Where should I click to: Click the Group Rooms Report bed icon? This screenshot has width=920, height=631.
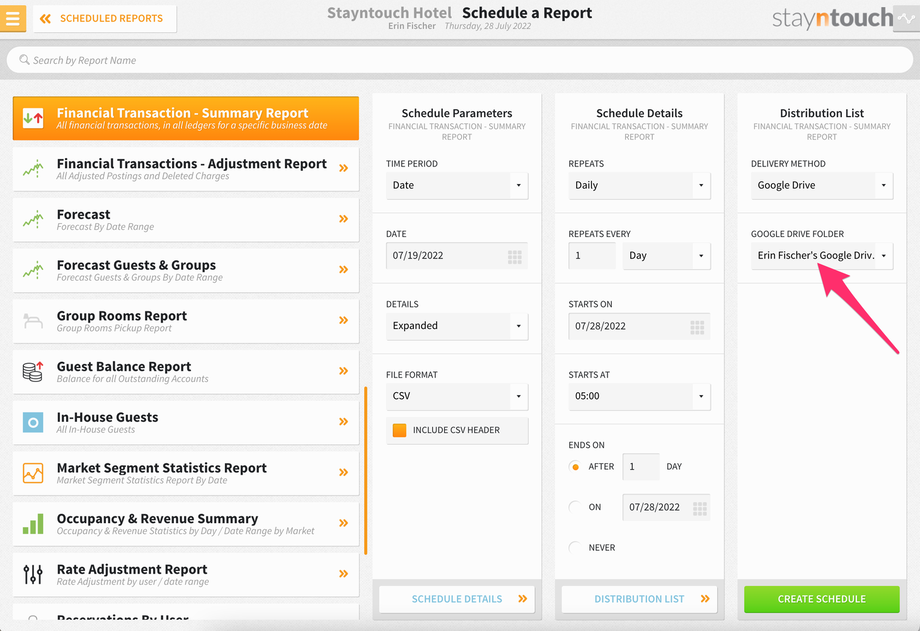(33, 320)
